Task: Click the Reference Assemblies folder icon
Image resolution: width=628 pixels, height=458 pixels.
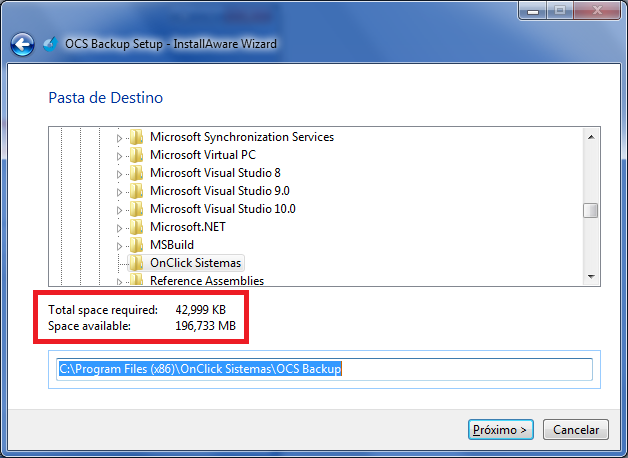Action: (136, 279)
